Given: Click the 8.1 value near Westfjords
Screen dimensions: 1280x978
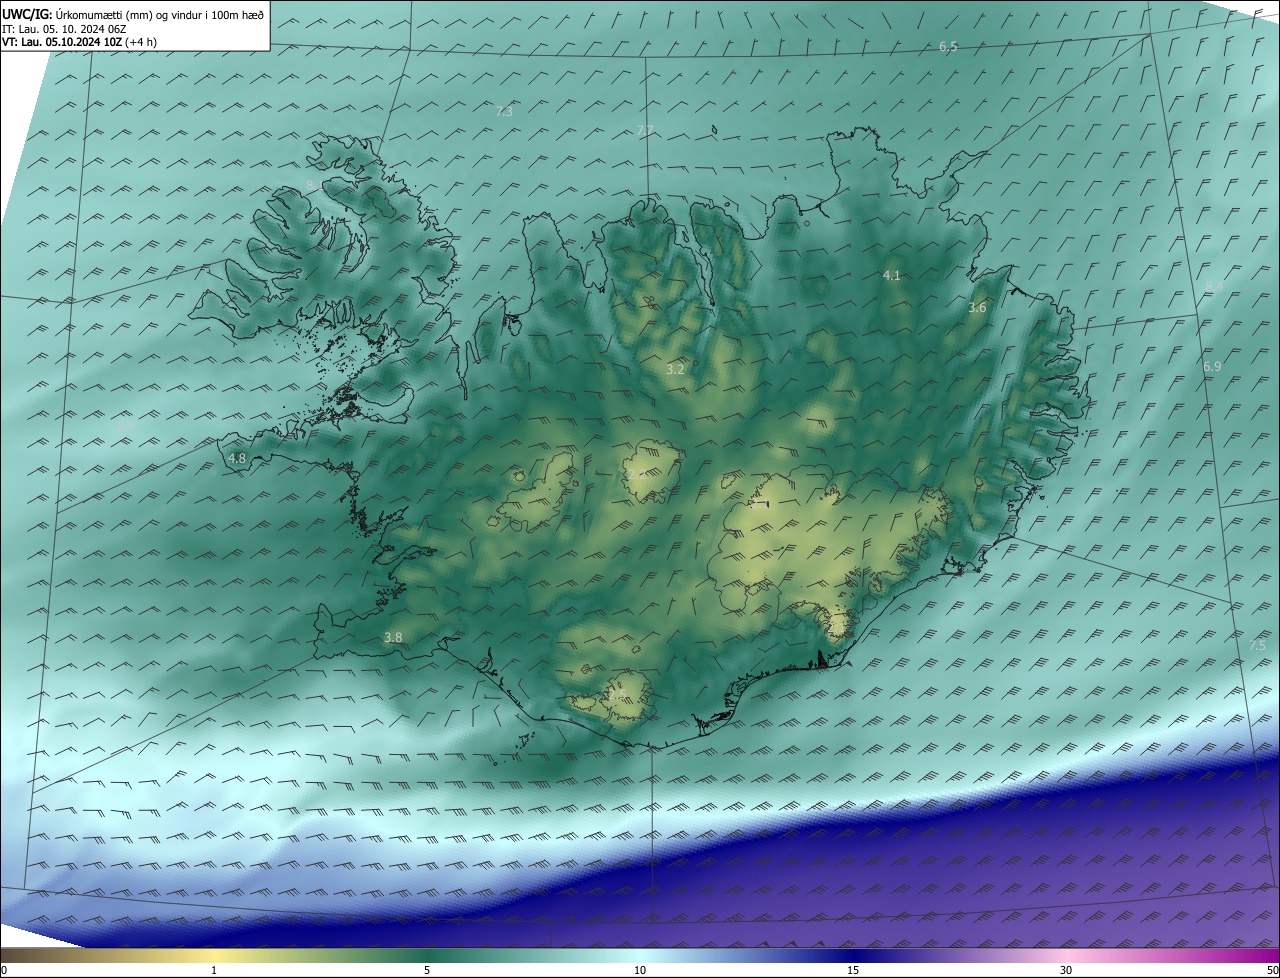Looking at the screenshot, I should click(x=314, y=186).
